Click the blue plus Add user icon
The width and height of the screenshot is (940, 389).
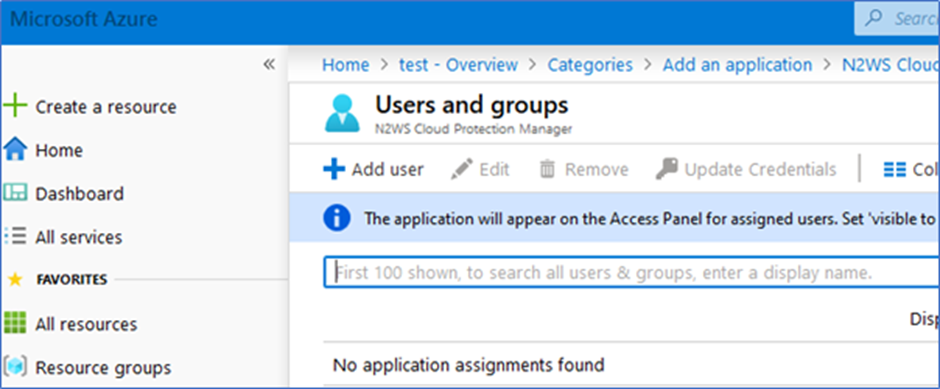pyautogui.click(x=334, y=169)
